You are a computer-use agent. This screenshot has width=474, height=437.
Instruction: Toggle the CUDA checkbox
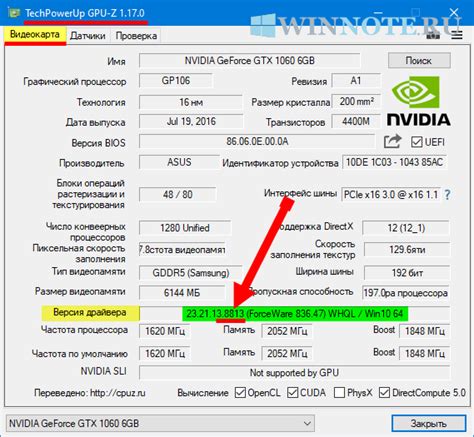point(292,393)
